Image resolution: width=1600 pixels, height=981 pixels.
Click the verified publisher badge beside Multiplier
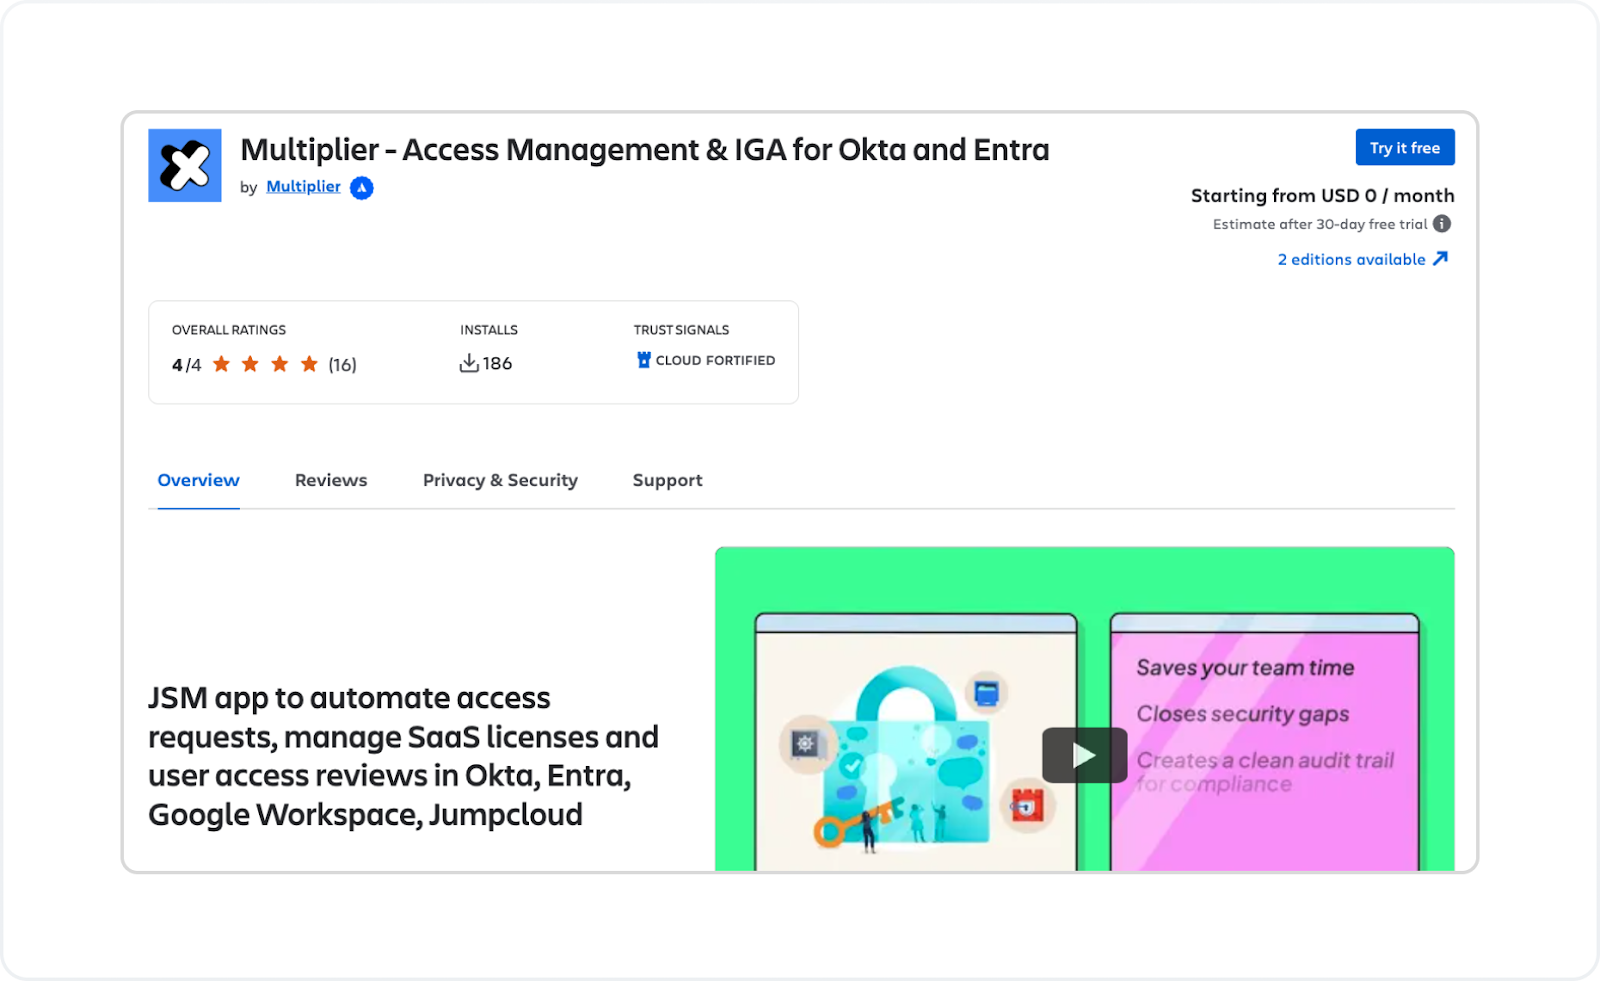pyautogui.click(x=361, y=188)
